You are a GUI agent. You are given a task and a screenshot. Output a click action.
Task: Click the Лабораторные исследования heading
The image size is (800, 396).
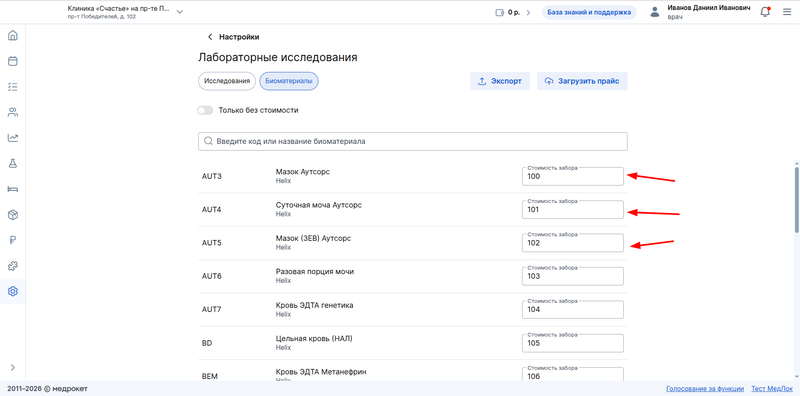click(x=278, y=58)
